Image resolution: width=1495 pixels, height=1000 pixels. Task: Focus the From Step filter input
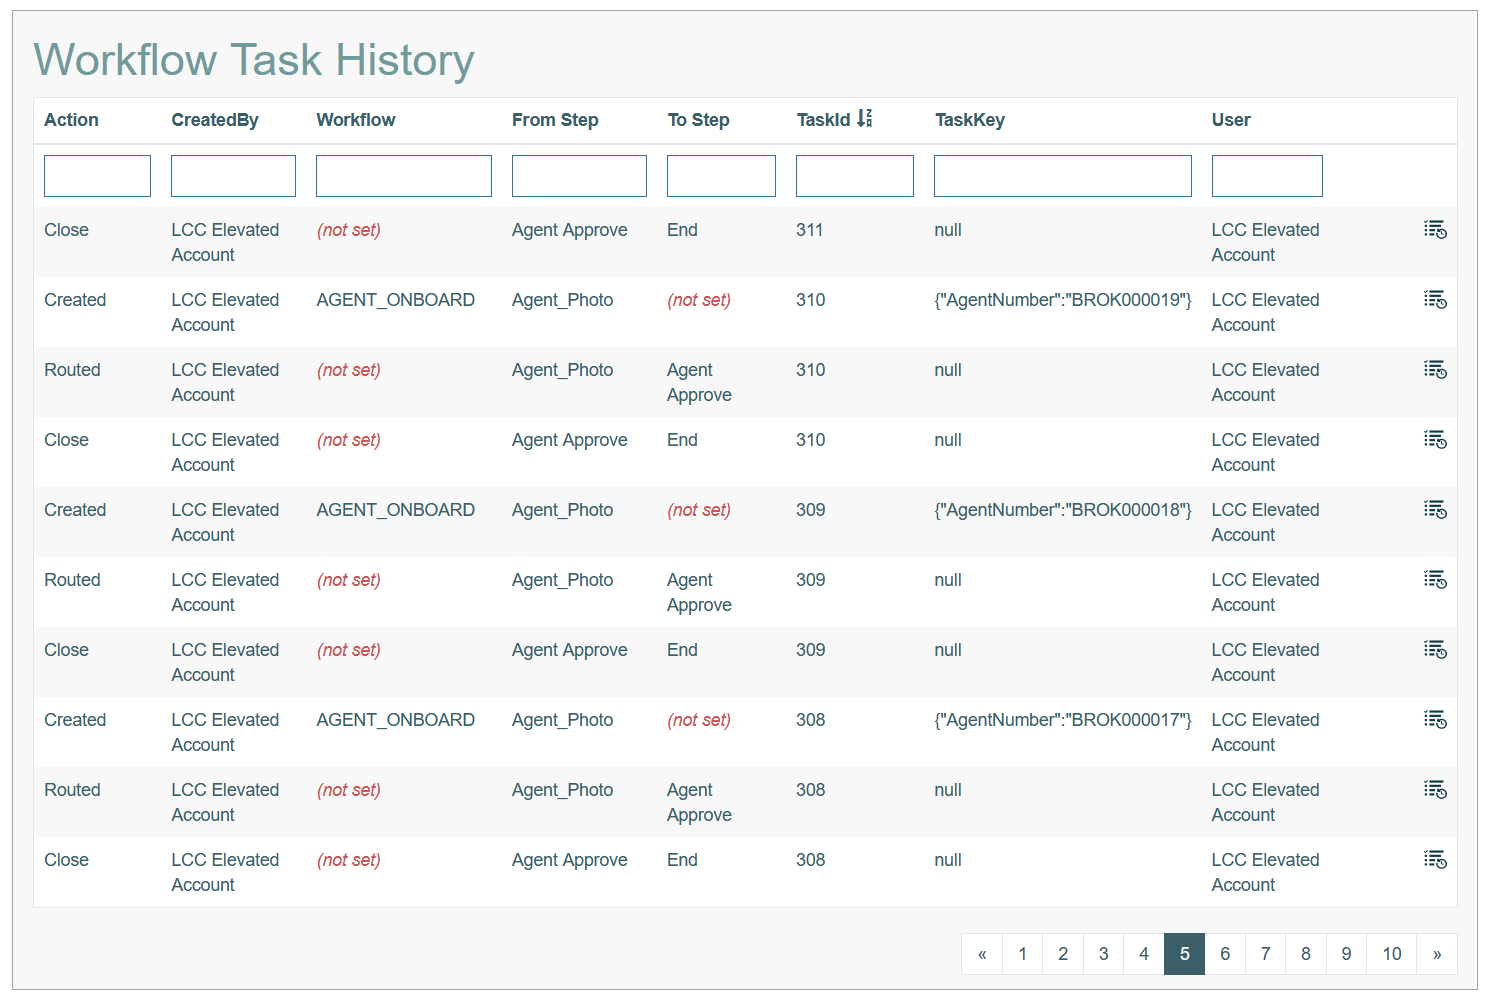click(x=579, y=176)
